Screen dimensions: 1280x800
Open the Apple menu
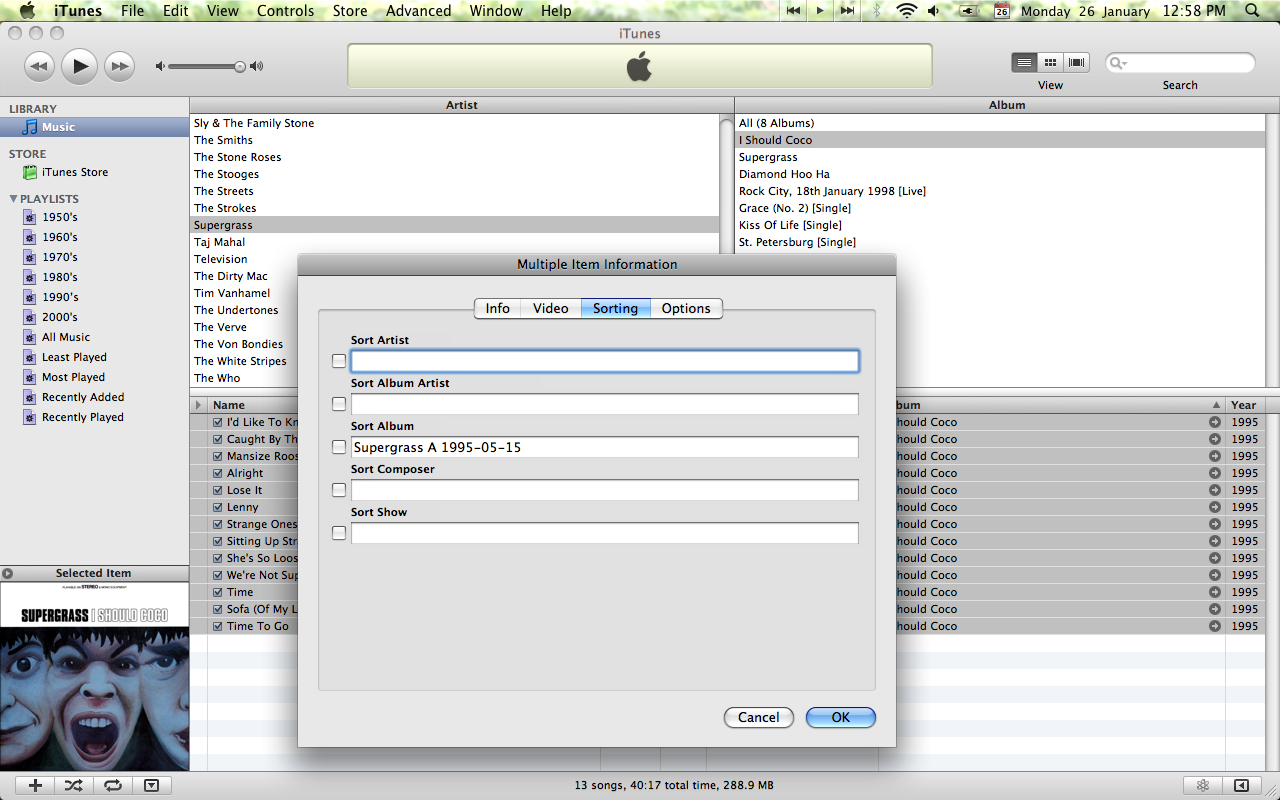tap(27, 11)
